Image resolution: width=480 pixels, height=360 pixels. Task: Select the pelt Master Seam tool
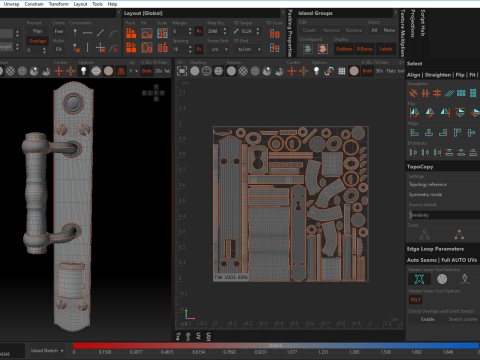[x=419, y=279]
